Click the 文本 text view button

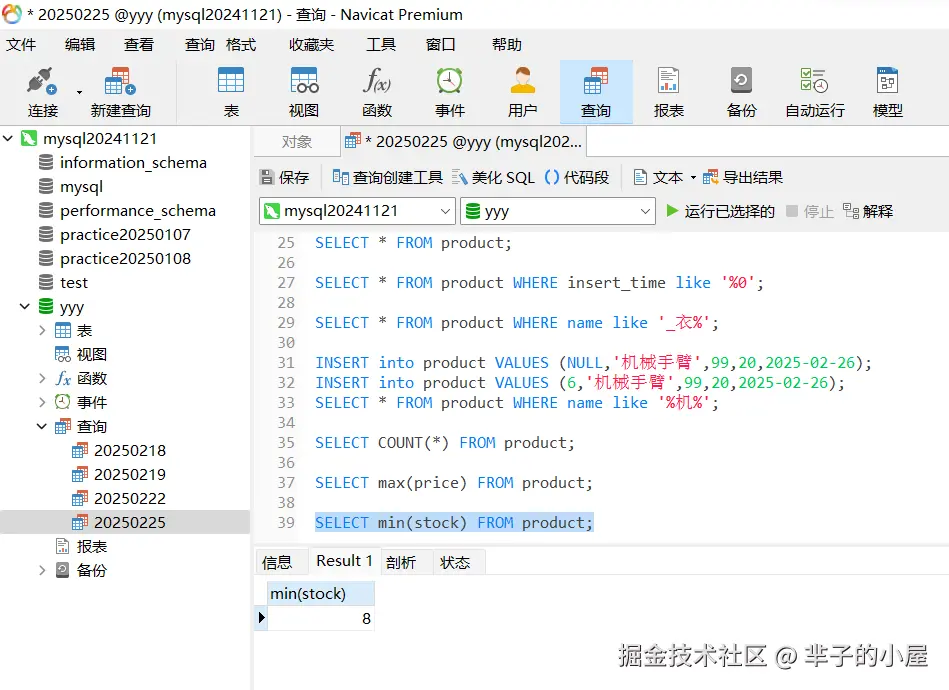pyautogui.click(x=658, y=177)
